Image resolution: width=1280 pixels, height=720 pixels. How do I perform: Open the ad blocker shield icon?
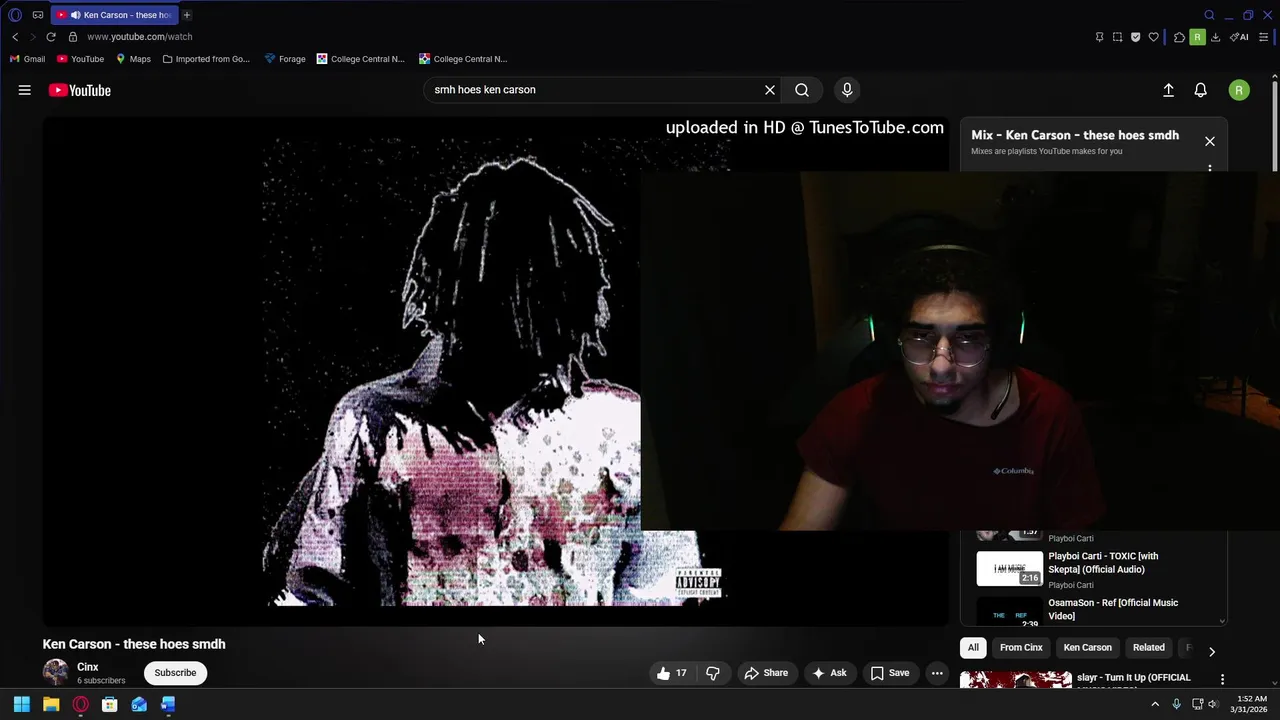click(x=1135, y=37)
